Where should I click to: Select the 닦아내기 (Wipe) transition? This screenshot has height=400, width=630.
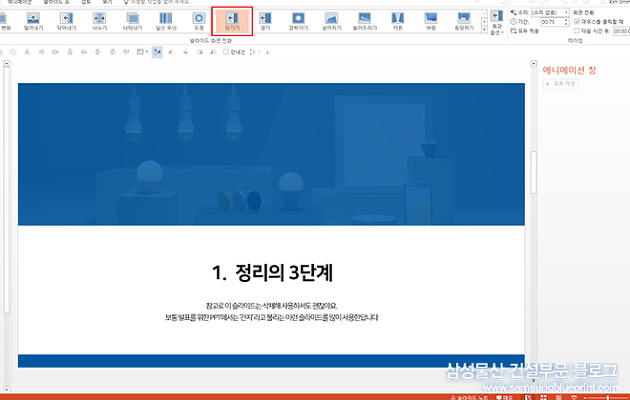point(66,21)
